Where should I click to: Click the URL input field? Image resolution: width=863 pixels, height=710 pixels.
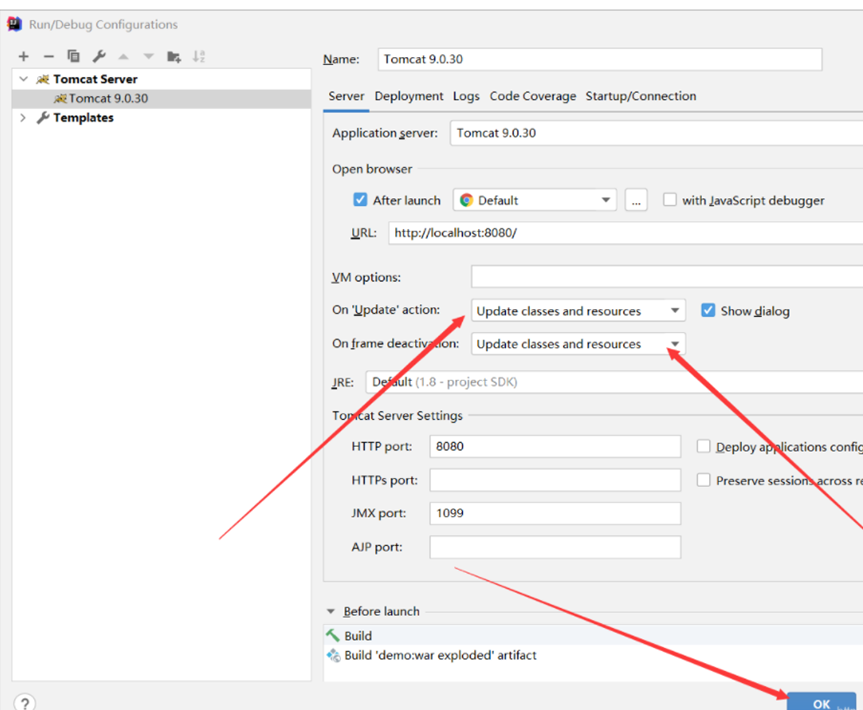pyautogui.click(x=625, y=233)
